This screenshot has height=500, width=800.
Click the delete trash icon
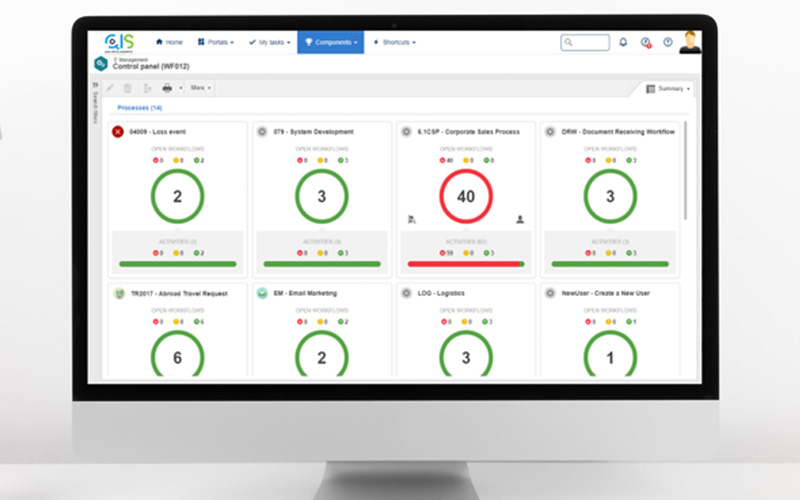[x=127, y=88]
